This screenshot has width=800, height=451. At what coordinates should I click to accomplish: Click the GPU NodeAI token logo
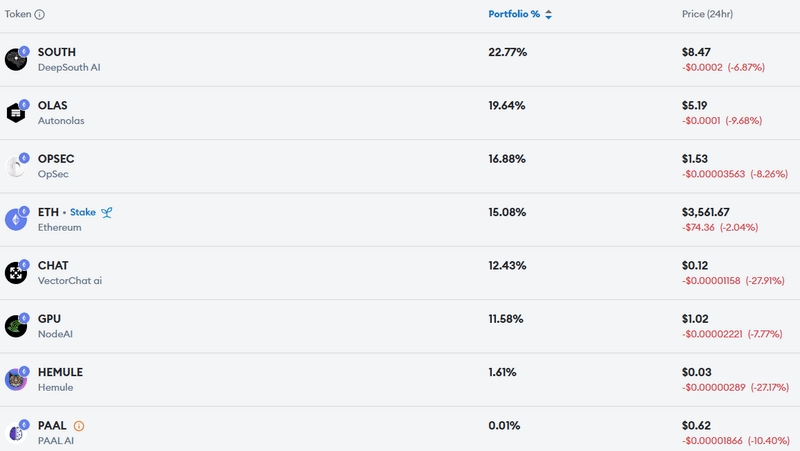16,327
